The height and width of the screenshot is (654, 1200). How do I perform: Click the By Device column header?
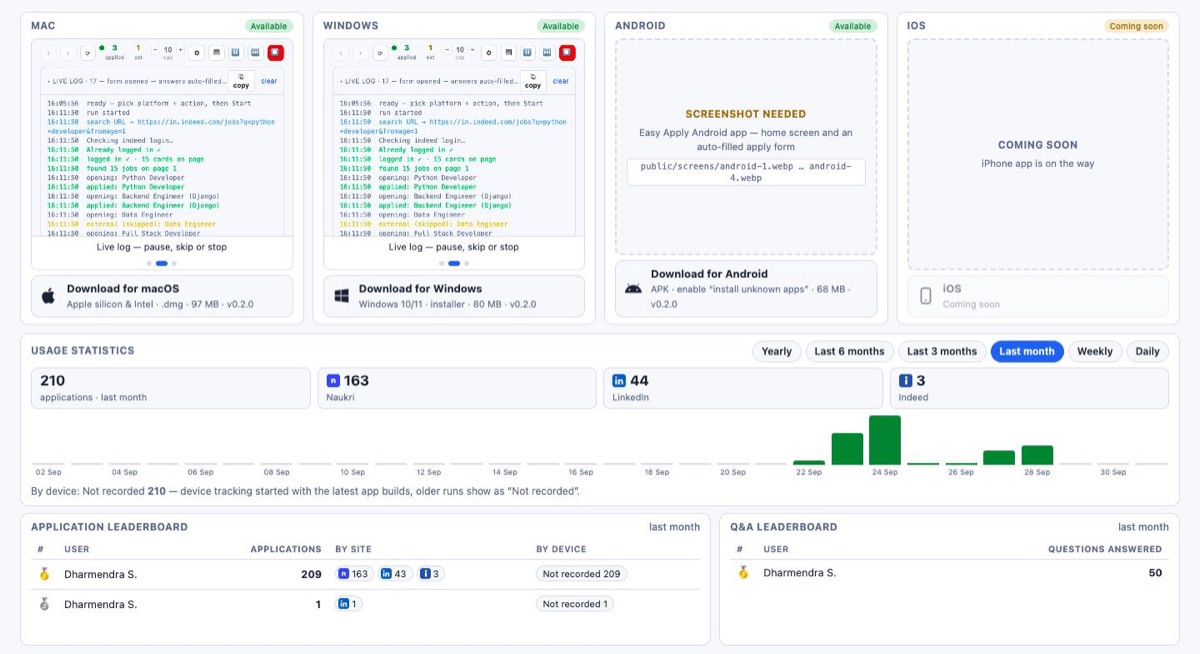pyautogui.click(x=561, y=549)
